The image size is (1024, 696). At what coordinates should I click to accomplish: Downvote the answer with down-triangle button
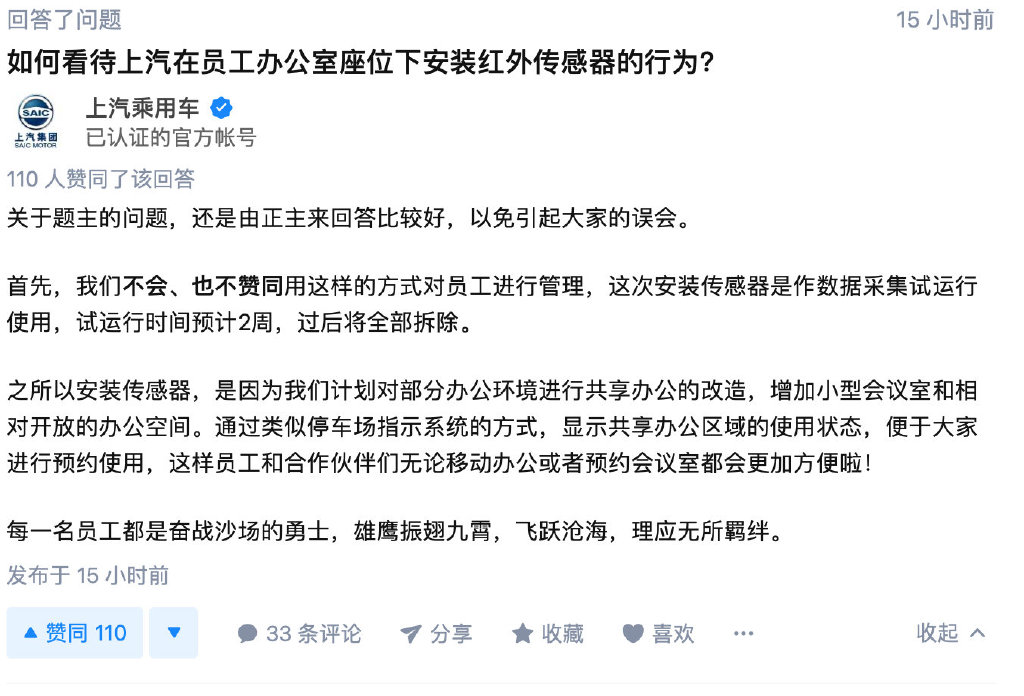(x=174, y=633)
